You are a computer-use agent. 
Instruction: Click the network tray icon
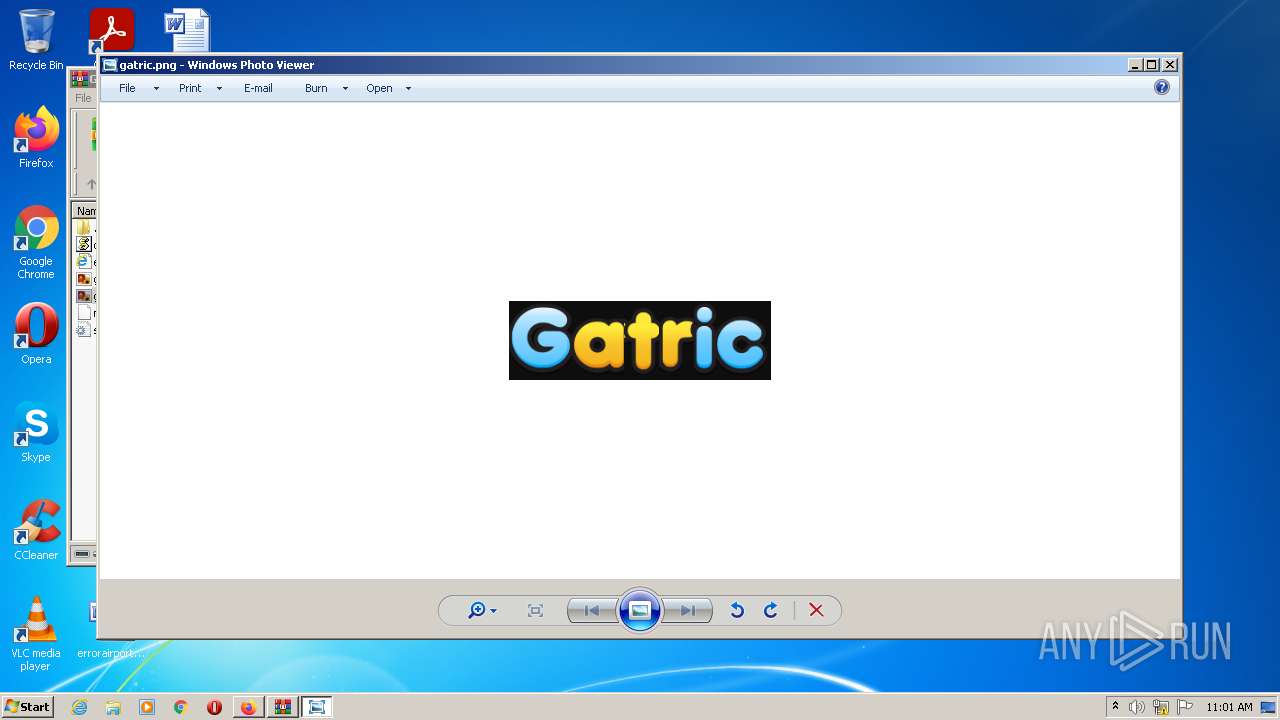pos(1161,707)
